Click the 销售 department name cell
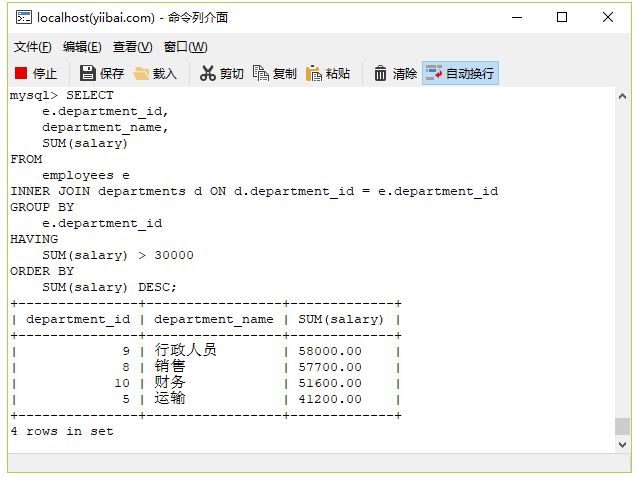 (170, 366)
